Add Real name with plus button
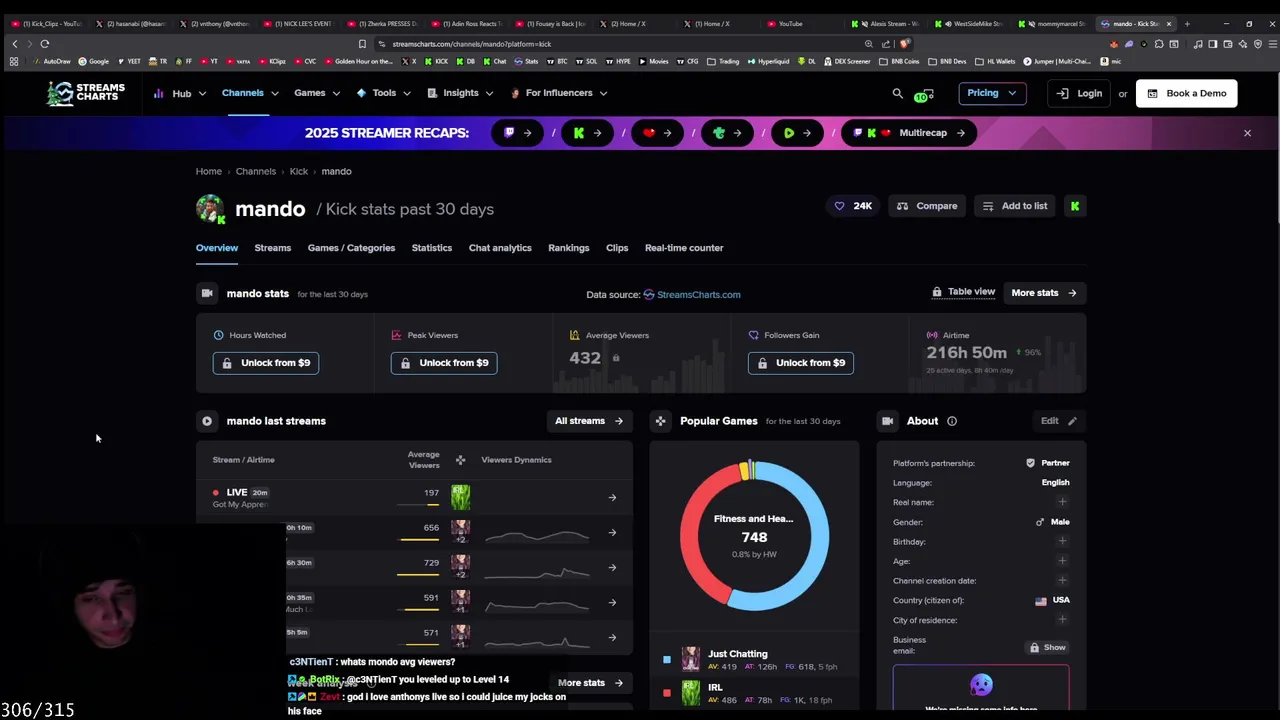1280x720 pixels. [1062, 502]
